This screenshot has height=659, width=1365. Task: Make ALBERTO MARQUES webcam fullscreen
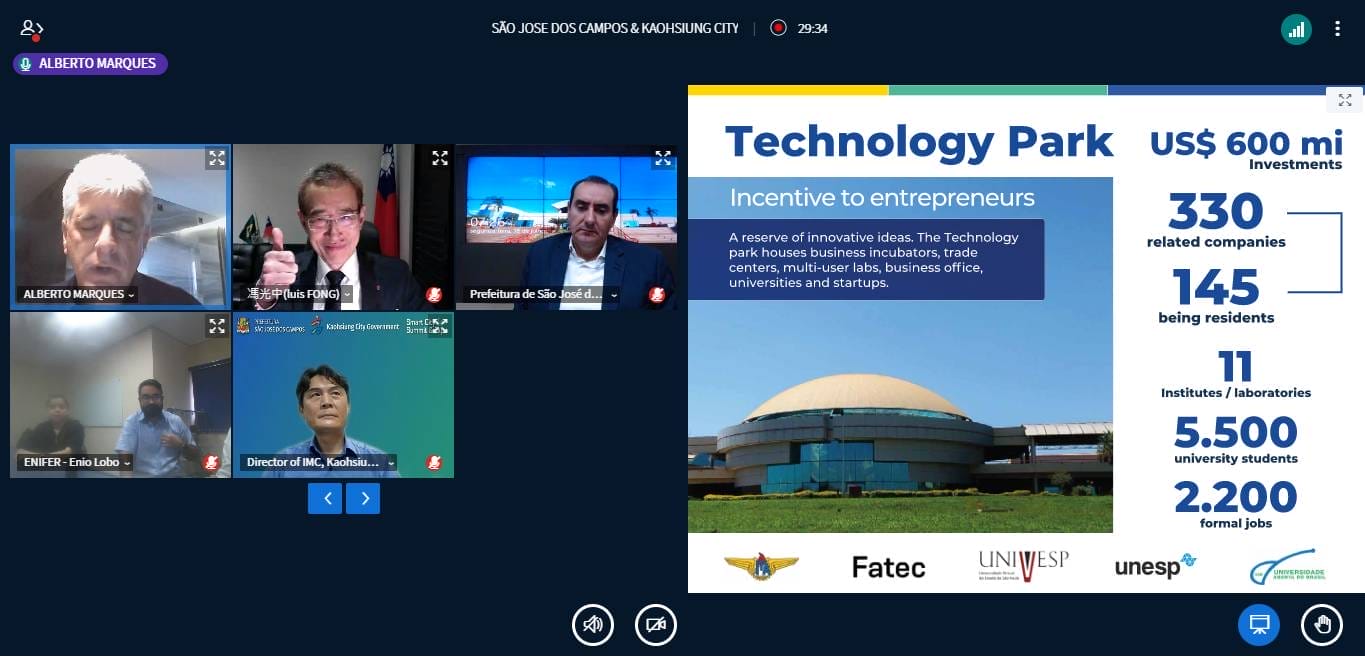coord(217,158)
